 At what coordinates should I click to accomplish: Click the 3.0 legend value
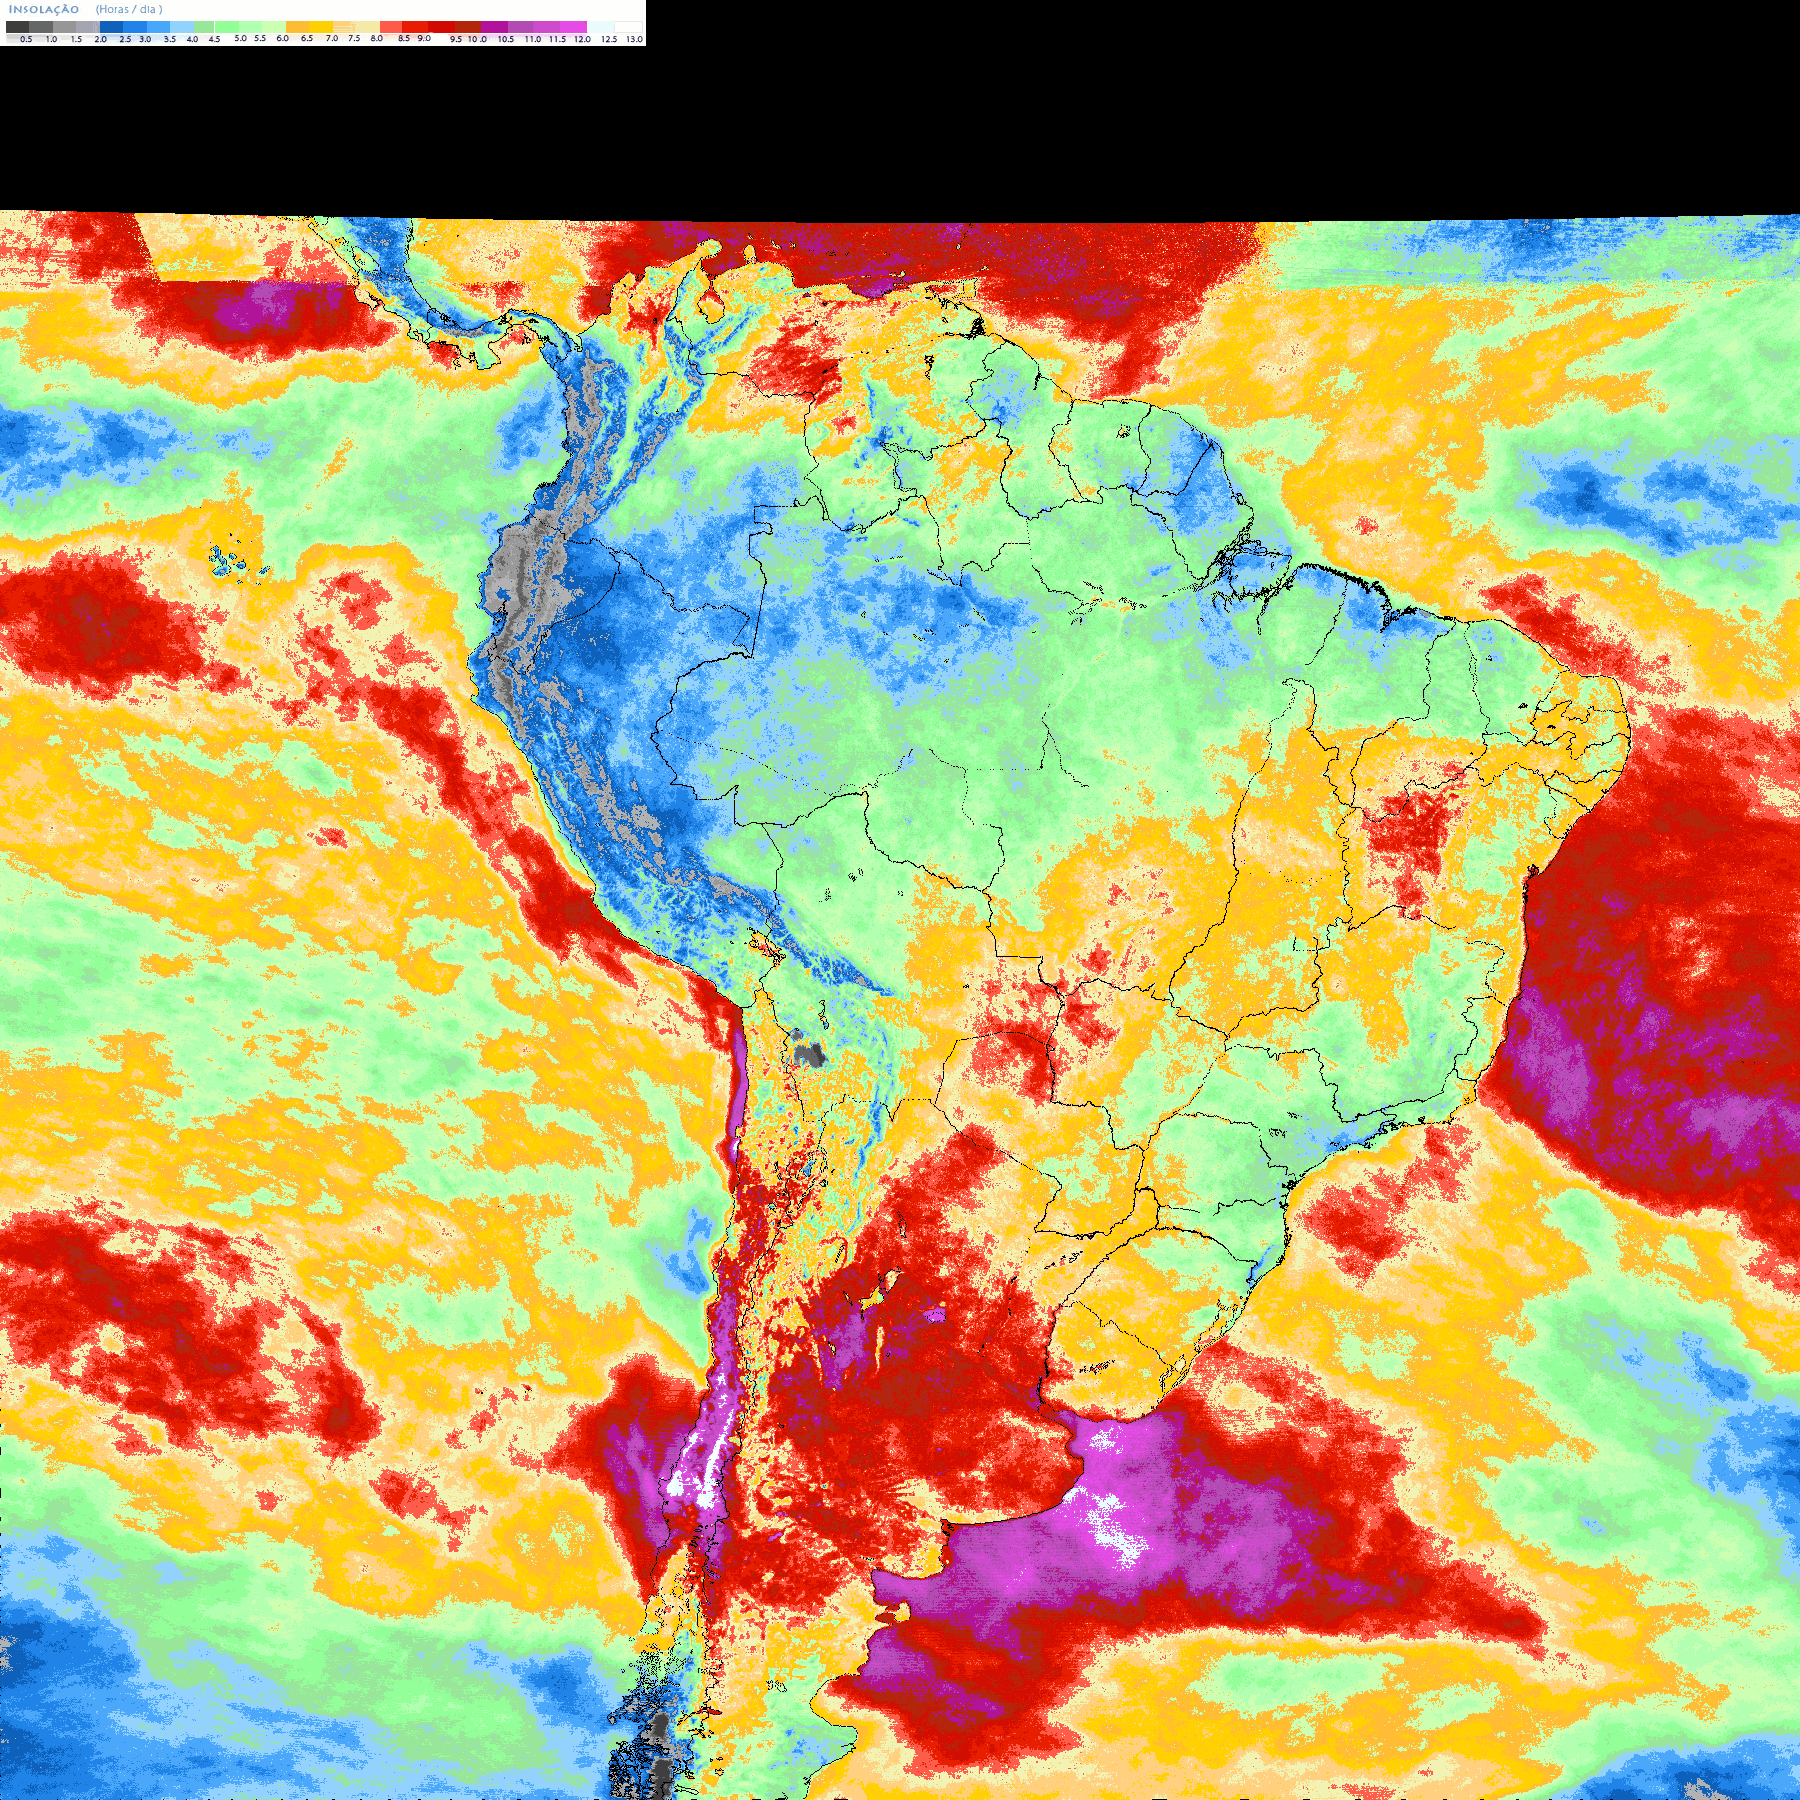(145, 39)
